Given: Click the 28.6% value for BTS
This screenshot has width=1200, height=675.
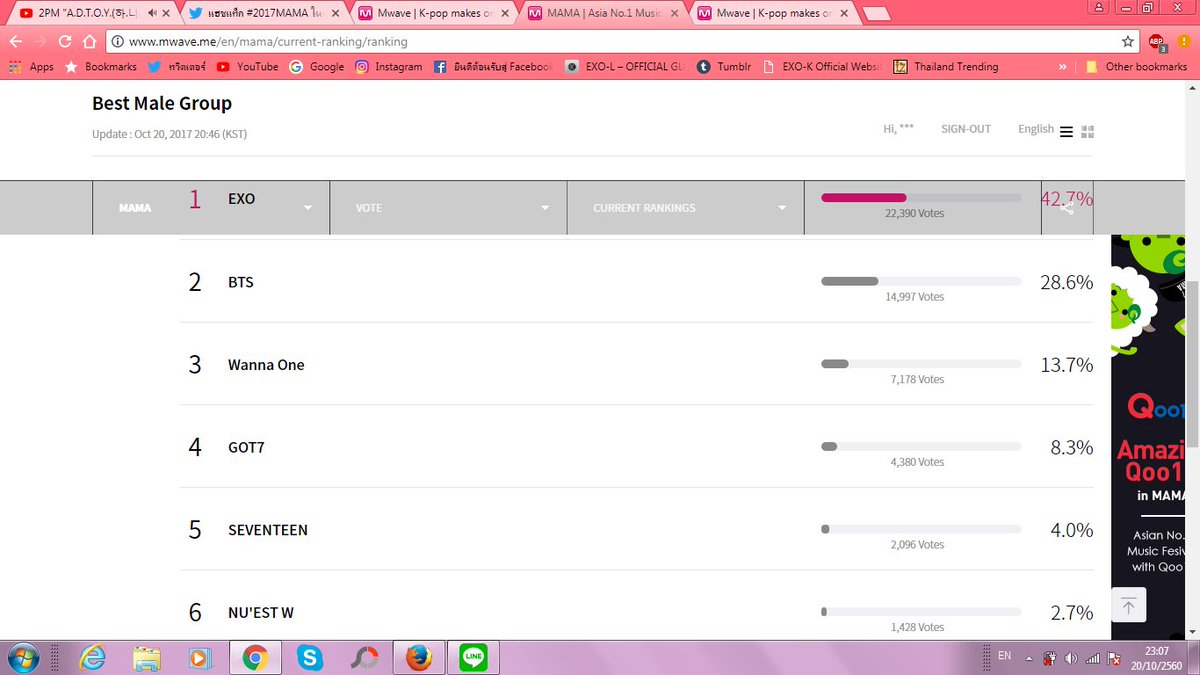Looking at the screenshot, I should [1066, 283].
